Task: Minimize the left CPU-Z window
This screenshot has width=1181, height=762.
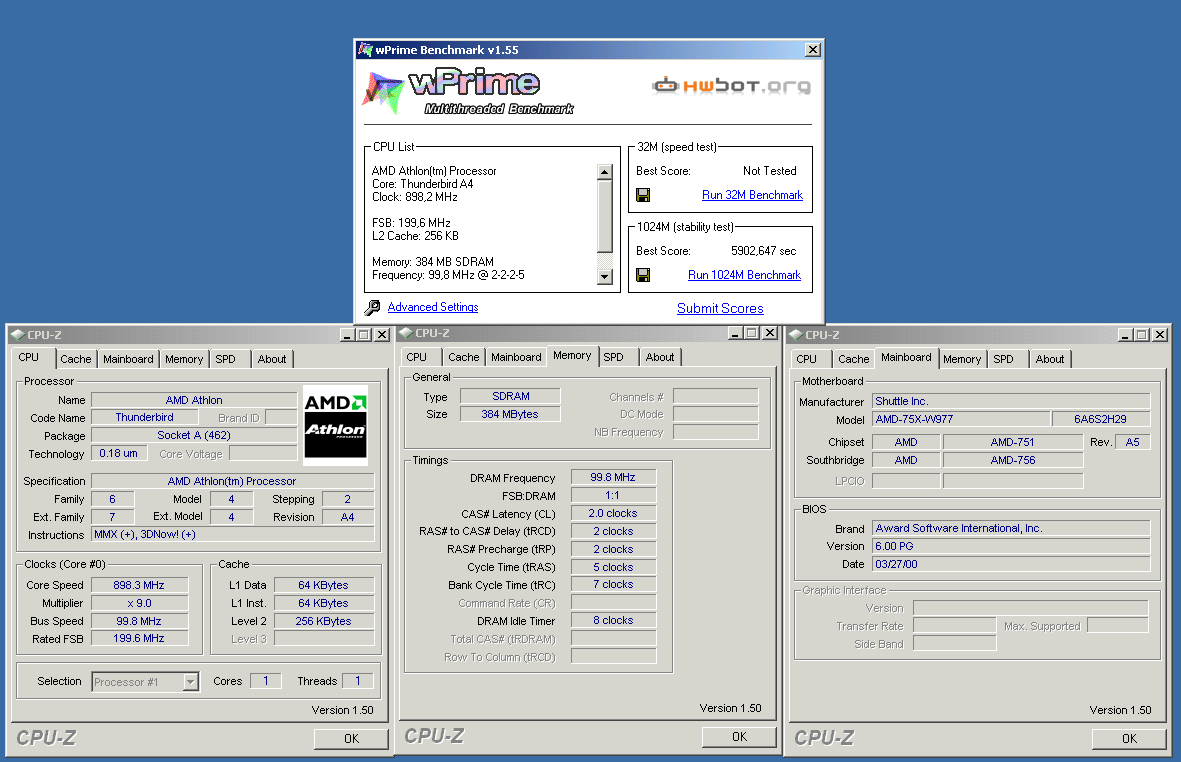Action: (x=347, y=335)
